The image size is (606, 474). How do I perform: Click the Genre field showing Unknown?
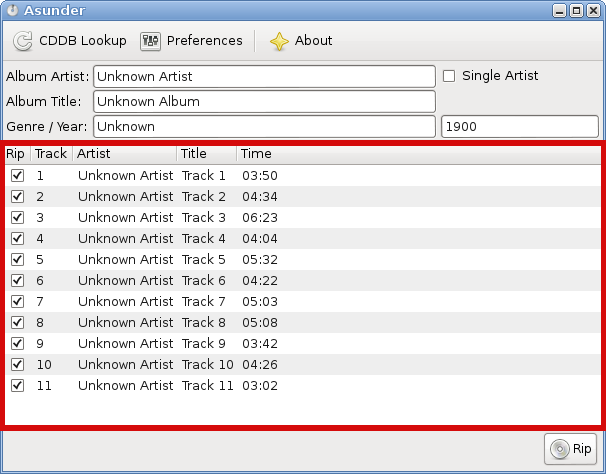tap(264, 126)
